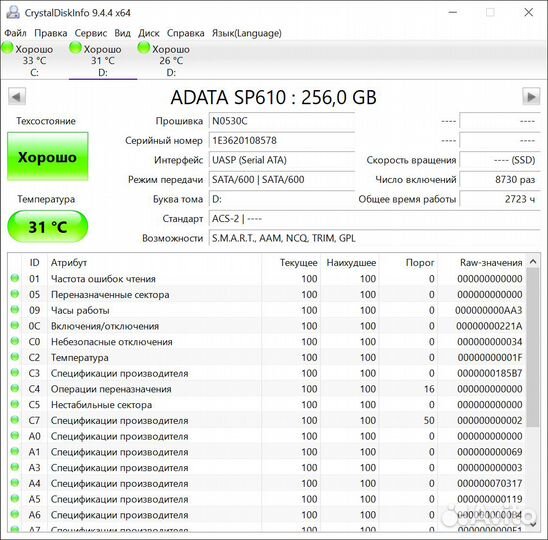Click the features field S.M.A.R.T., AAM, NCQ, TRIM, GPL
548x540 pixels.
(374, 238)
